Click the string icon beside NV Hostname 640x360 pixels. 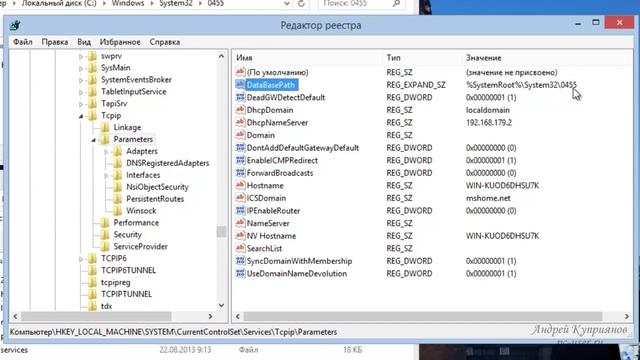pyautogui.click(x=240, y=236)
